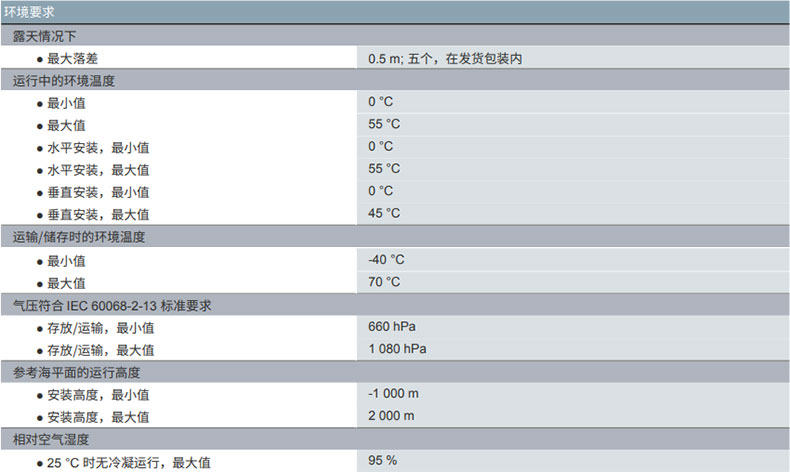Select the 660 hPa pressure value

(392, 327)
